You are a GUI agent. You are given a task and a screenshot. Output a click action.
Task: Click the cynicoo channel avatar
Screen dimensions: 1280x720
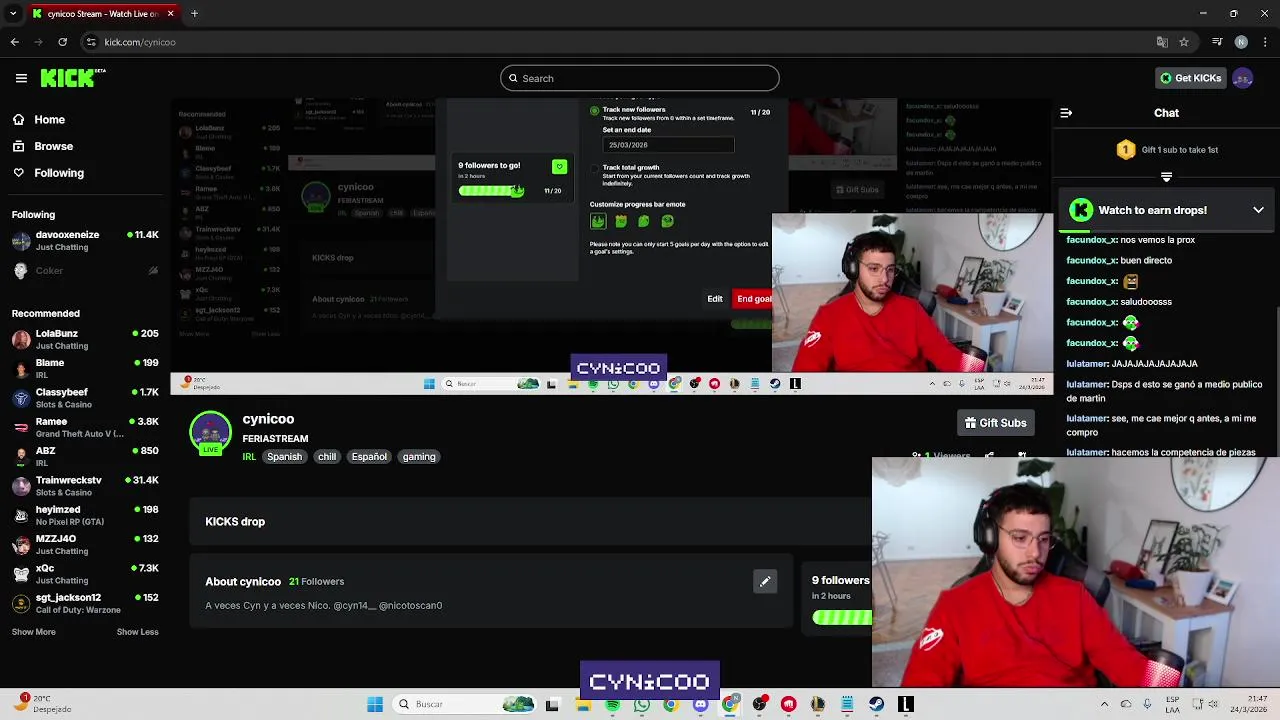pos(210,433)
